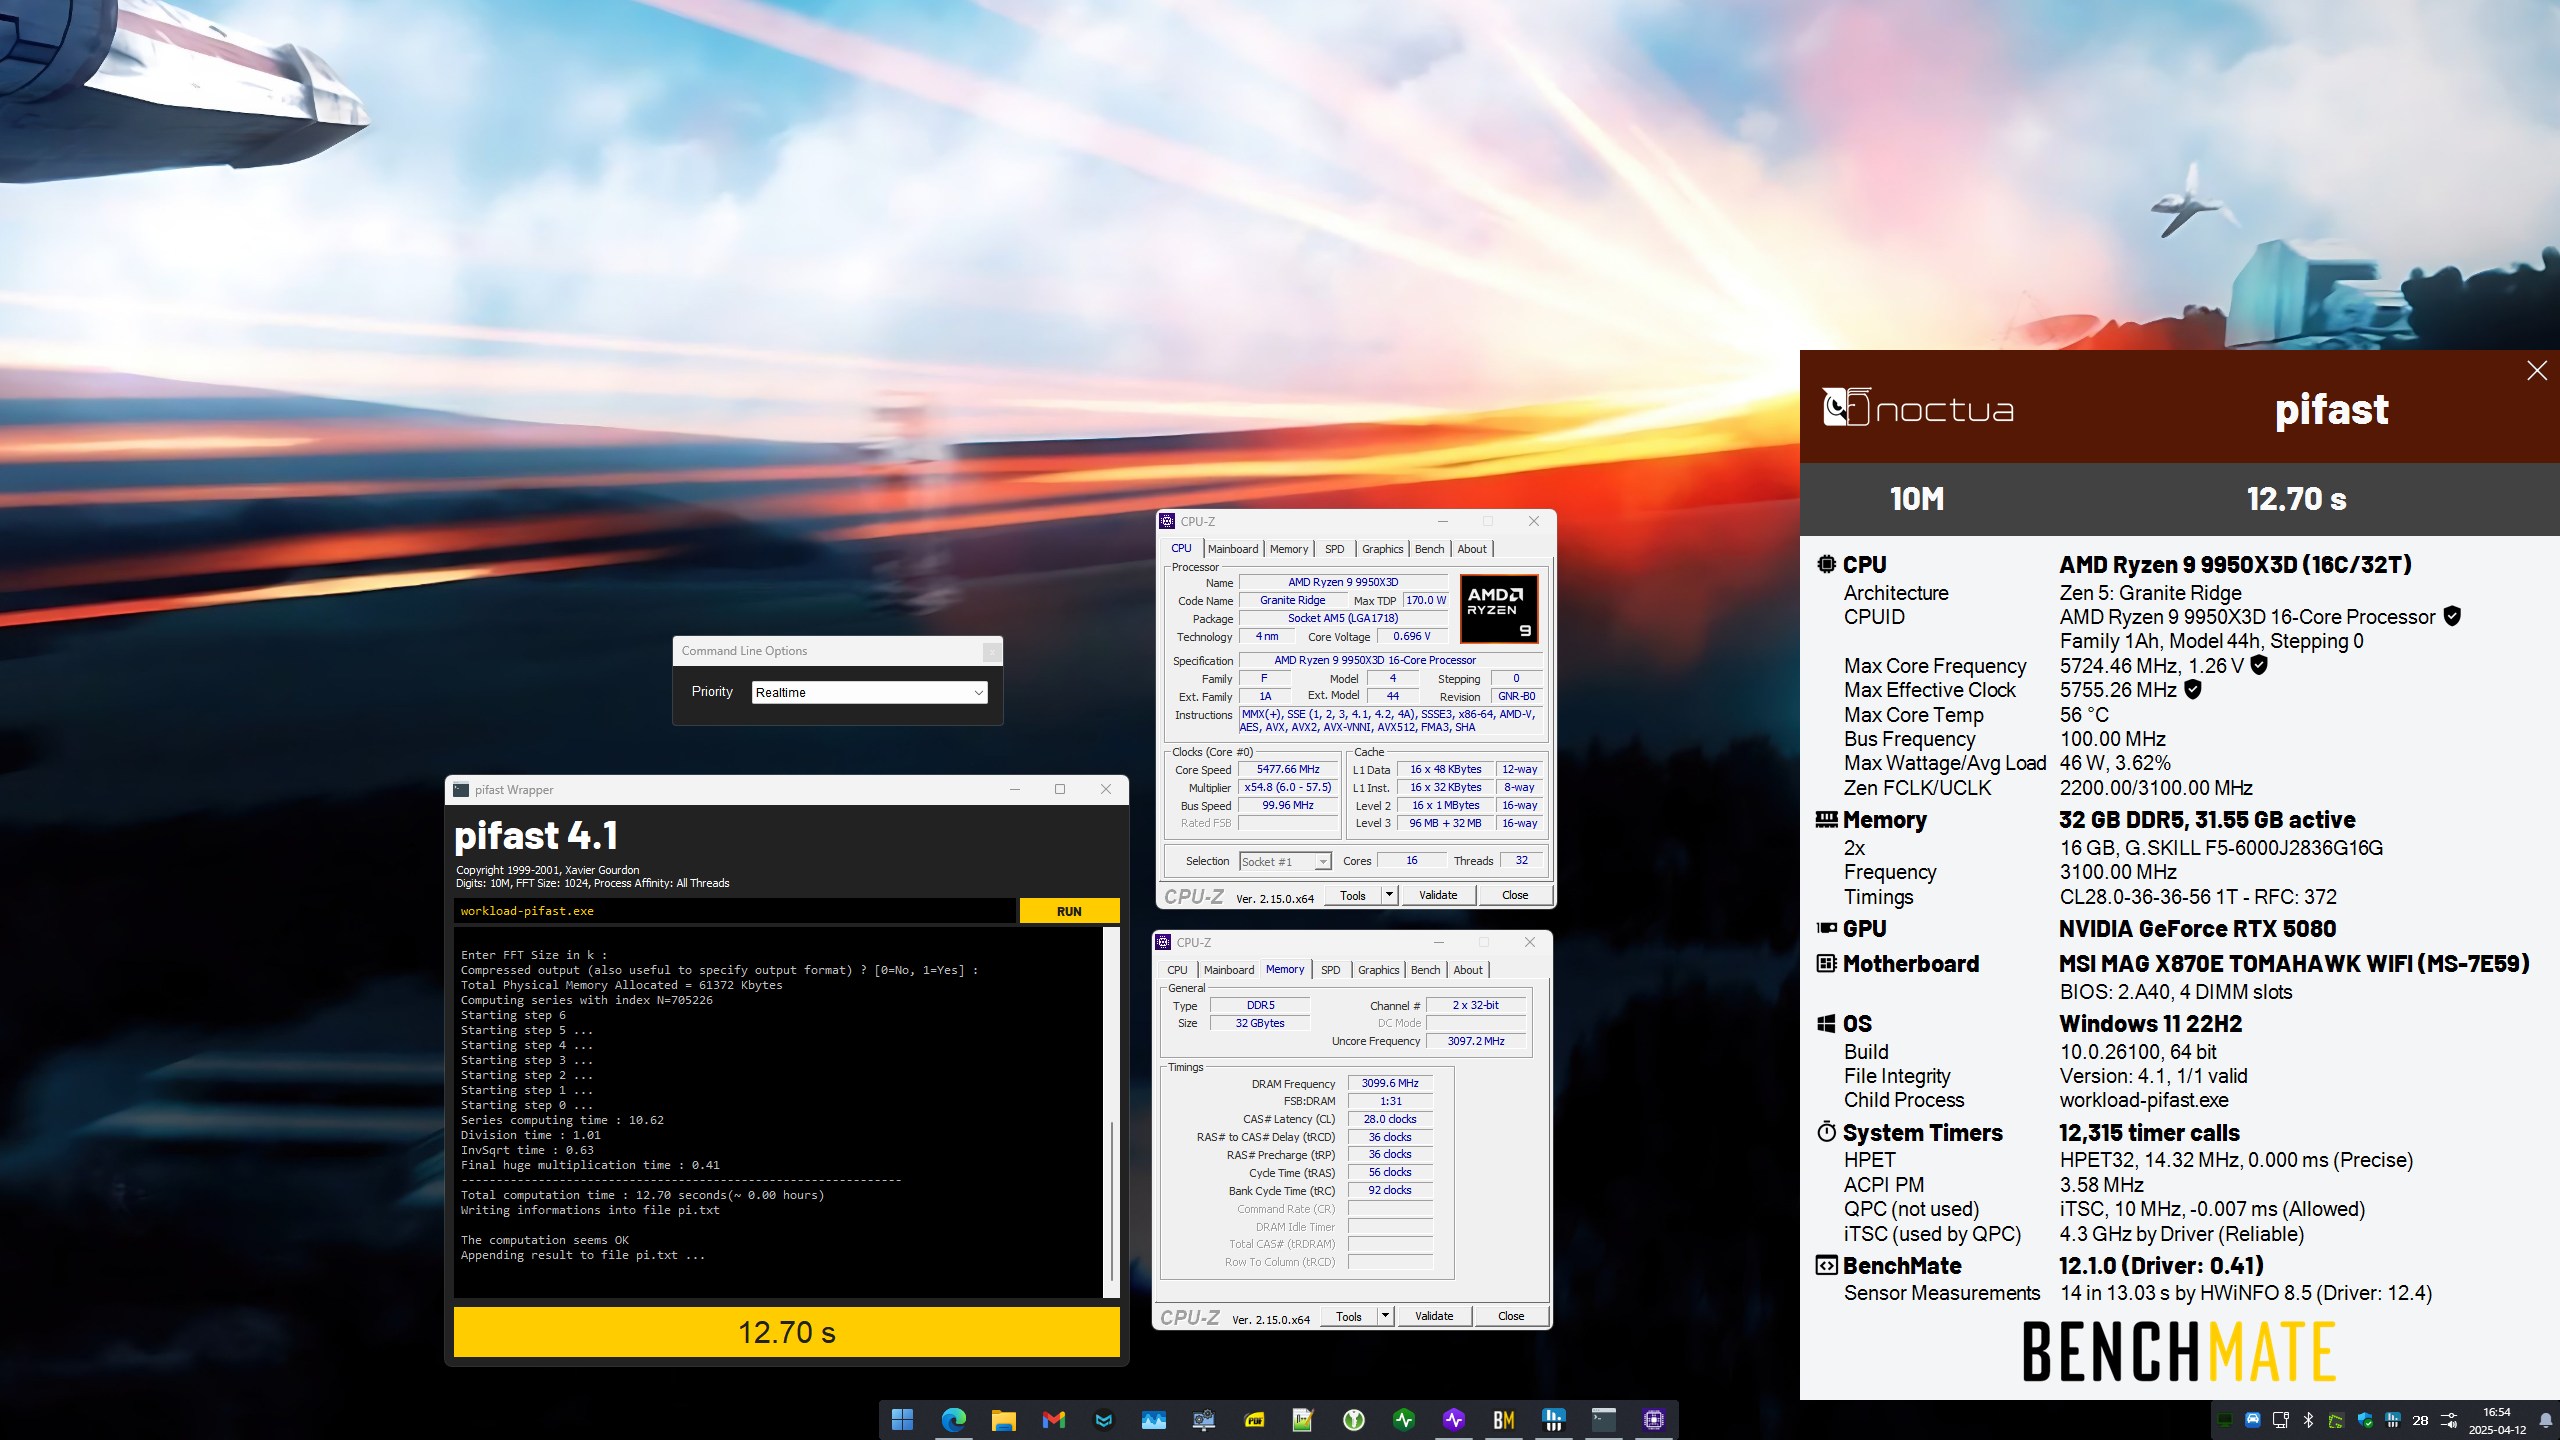
Task: Click the green monitor tray icon
Action: [2224, 1420]
